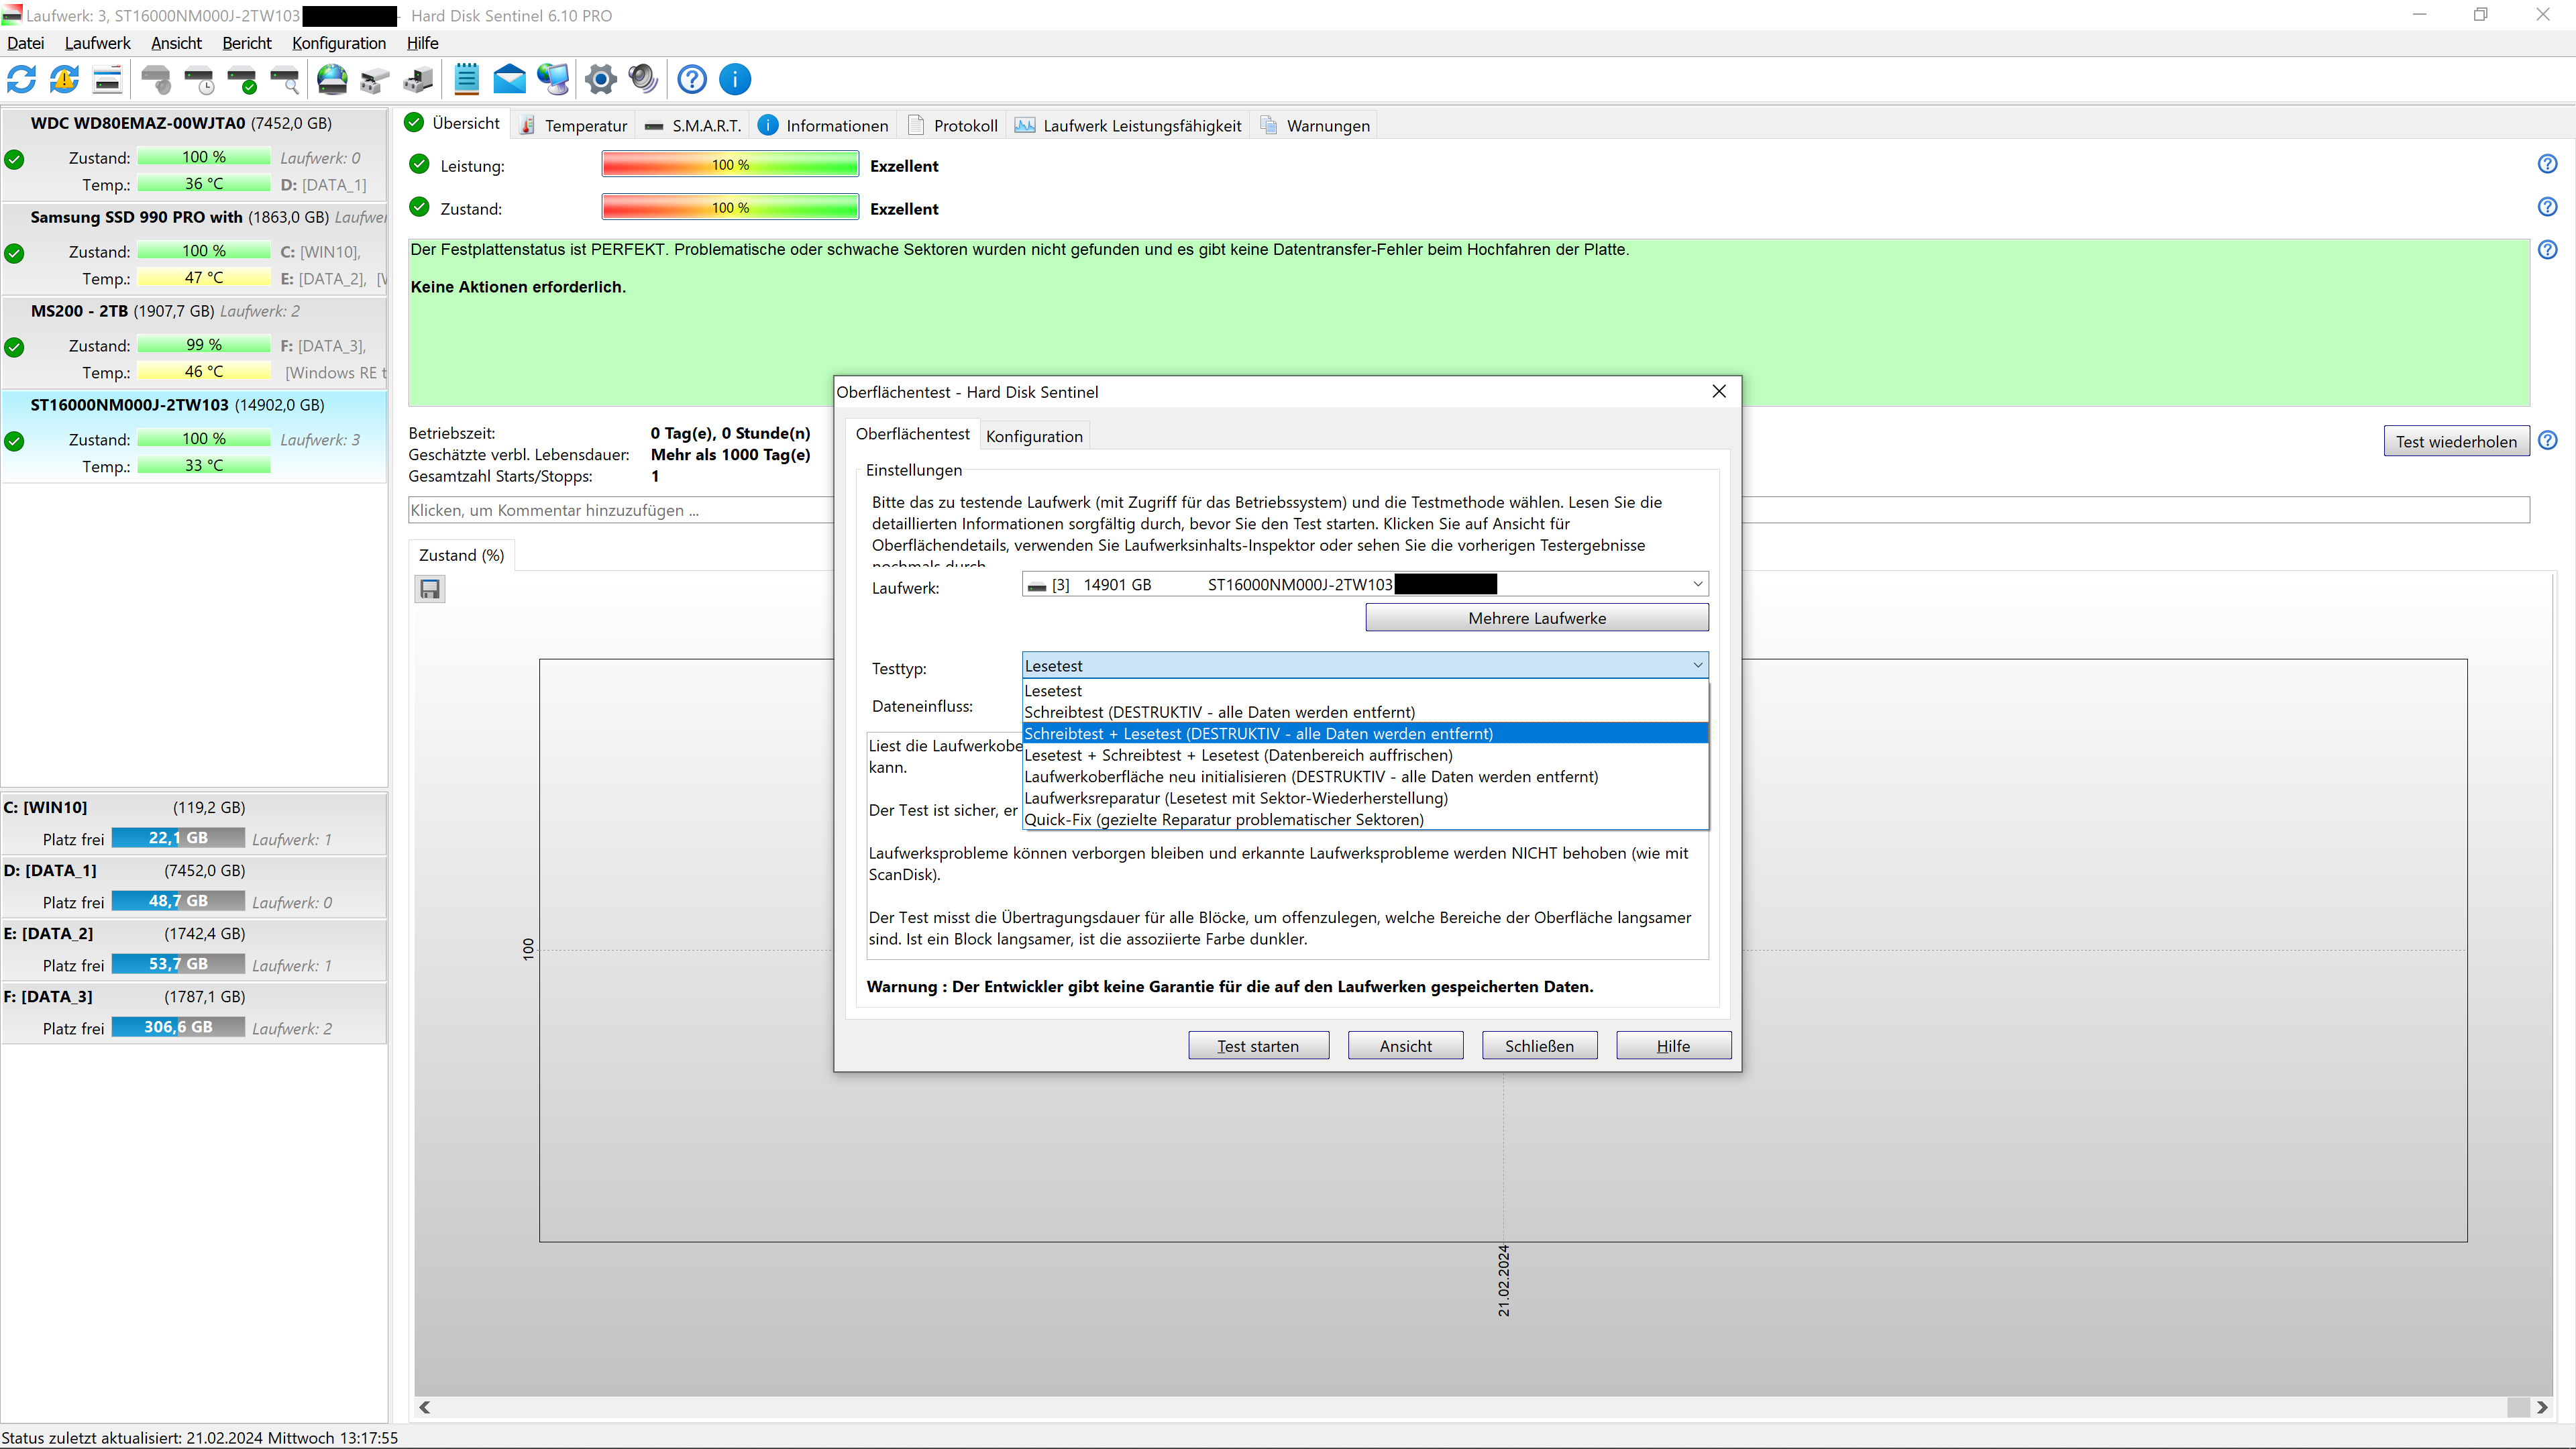Screen dimensions: 2576x1449
Task: Click the disk with clock toolbar icon
Action: click(200, 79)
